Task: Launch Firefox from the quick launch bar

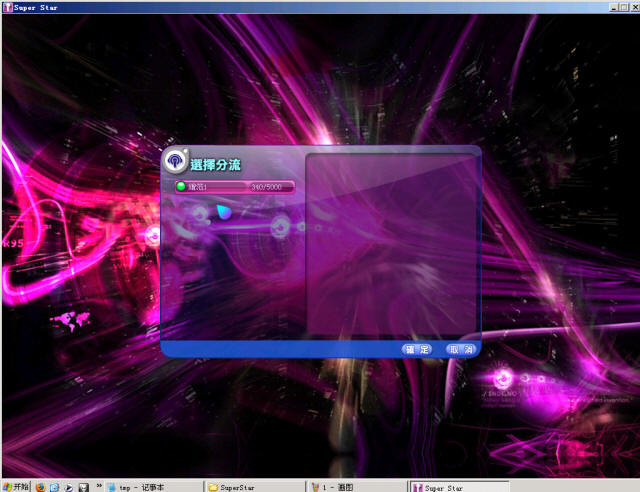Action: click(40, 487)
